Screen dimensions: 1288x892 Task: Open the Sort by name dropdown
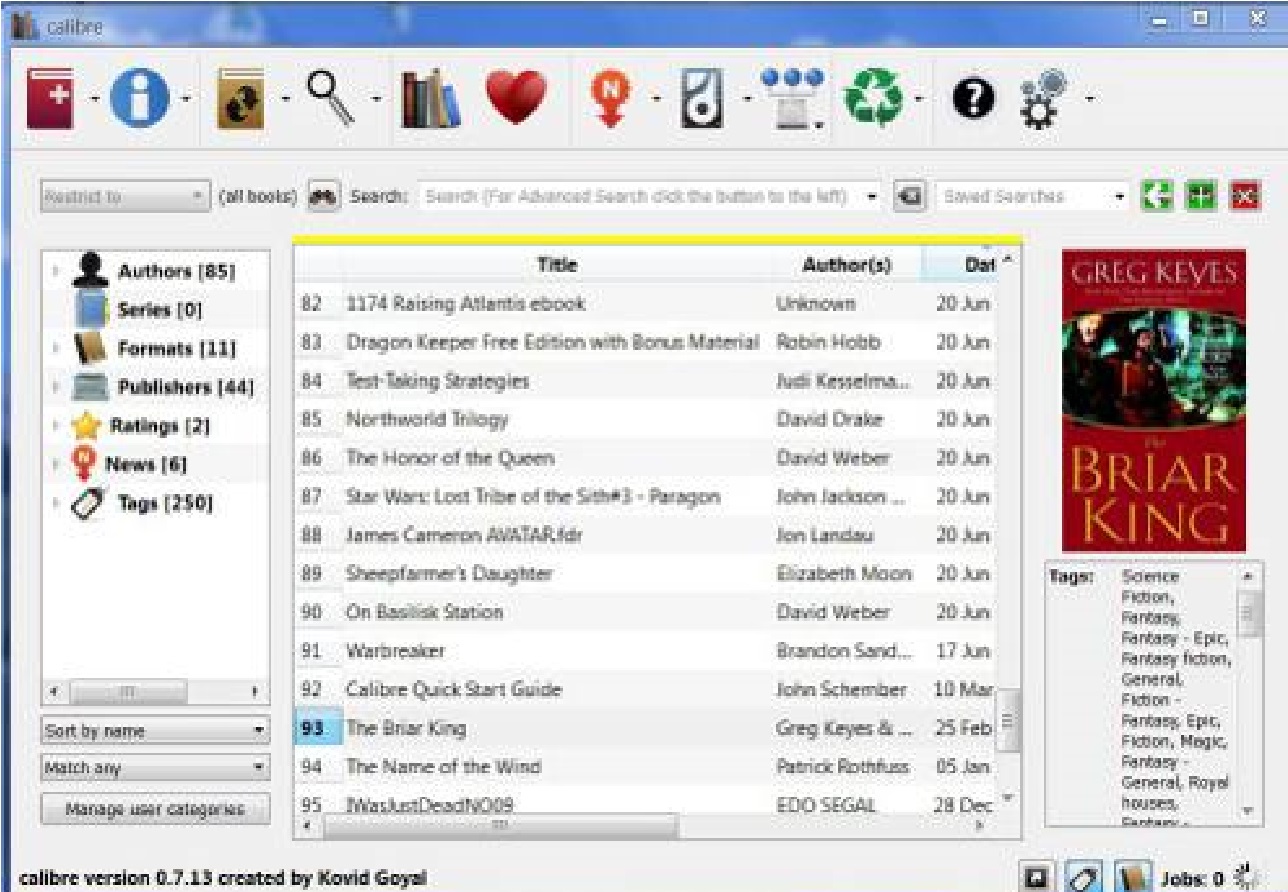click(x=156, y=731)
